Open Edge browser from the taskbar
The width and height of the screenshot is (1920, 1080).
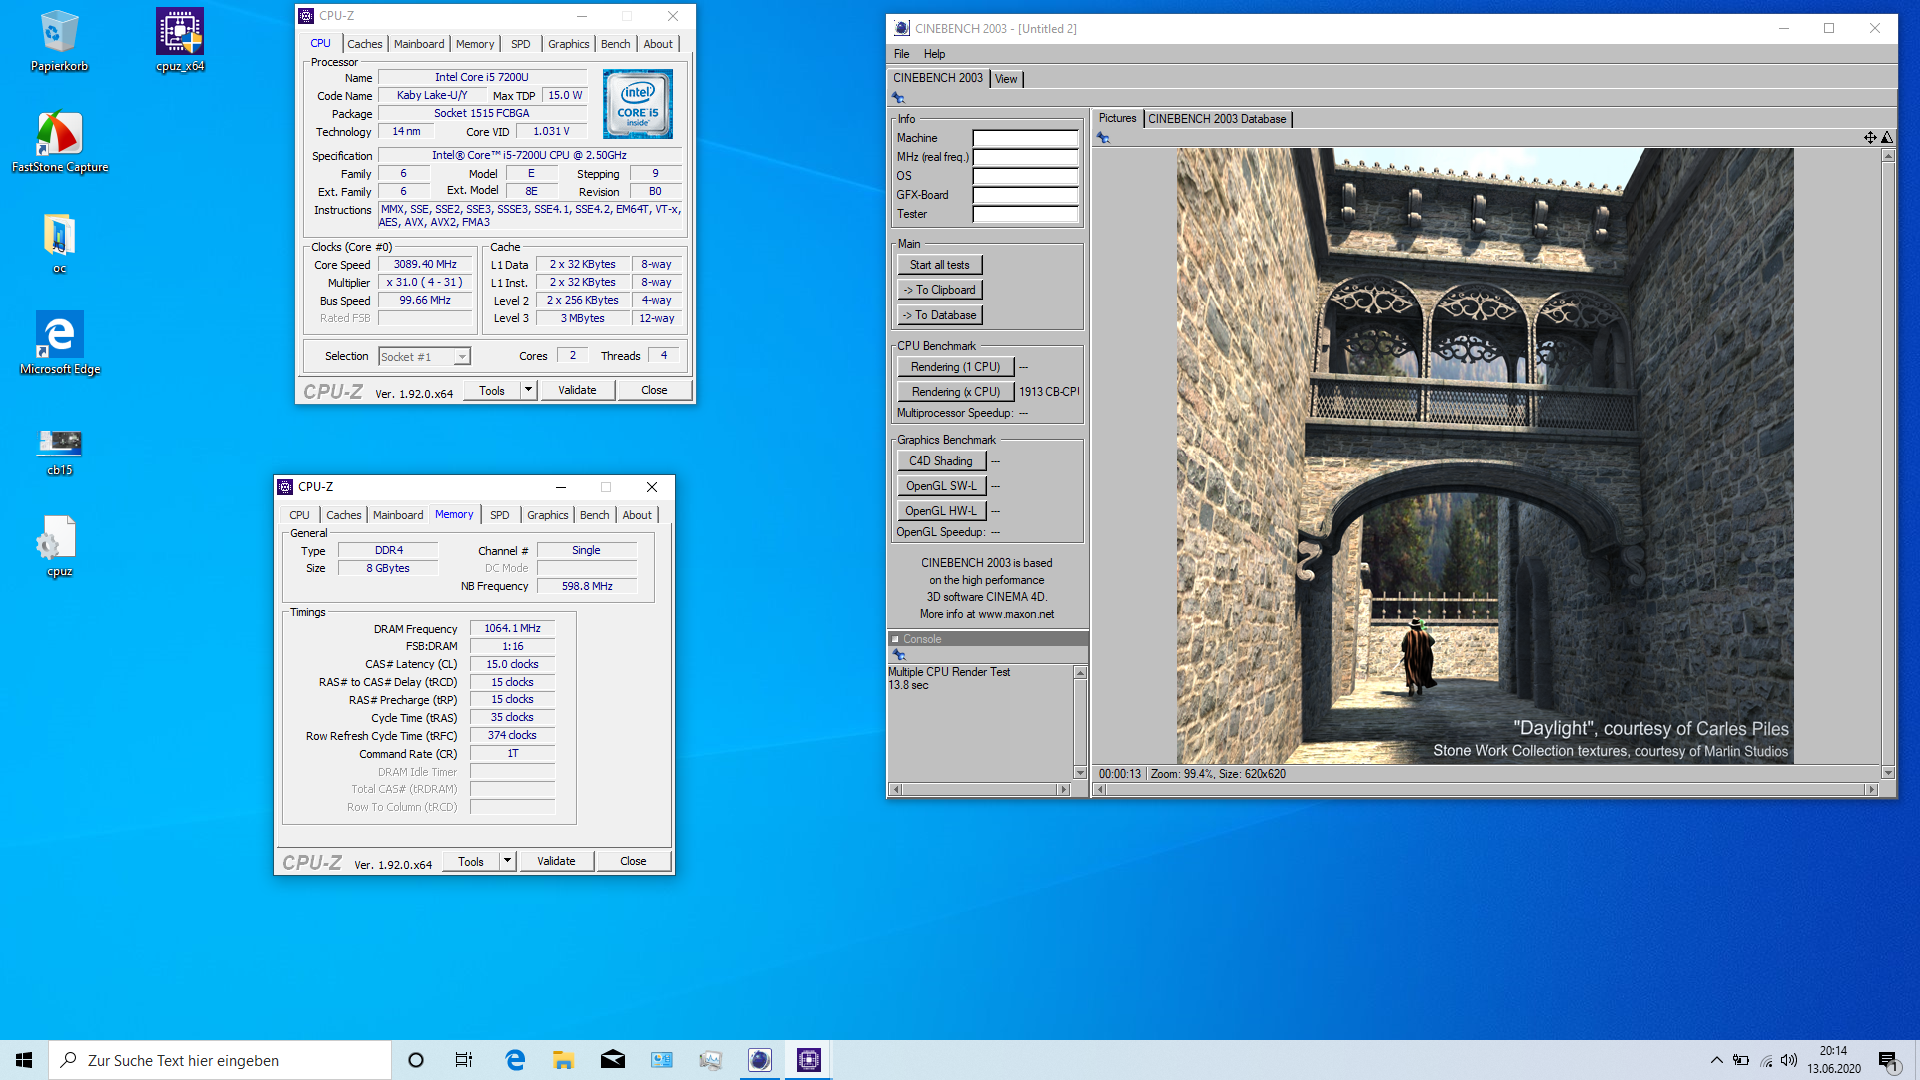coord(515,1060)
